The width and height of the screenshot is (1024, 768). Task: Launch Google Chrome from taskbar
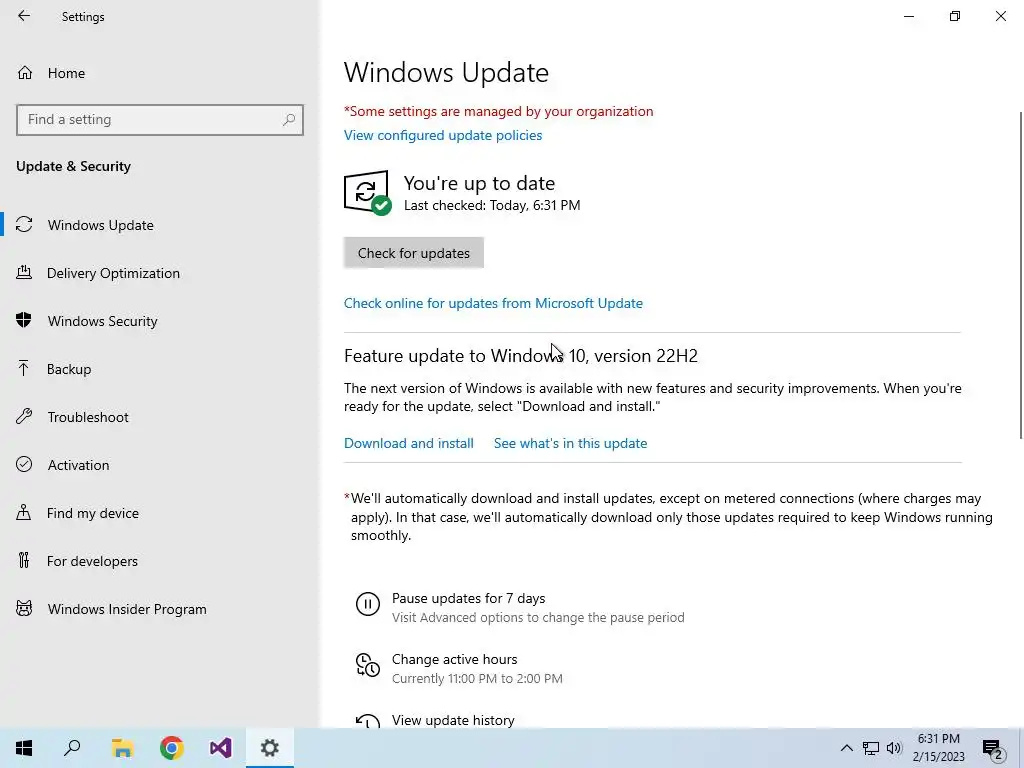click(172, 748)
